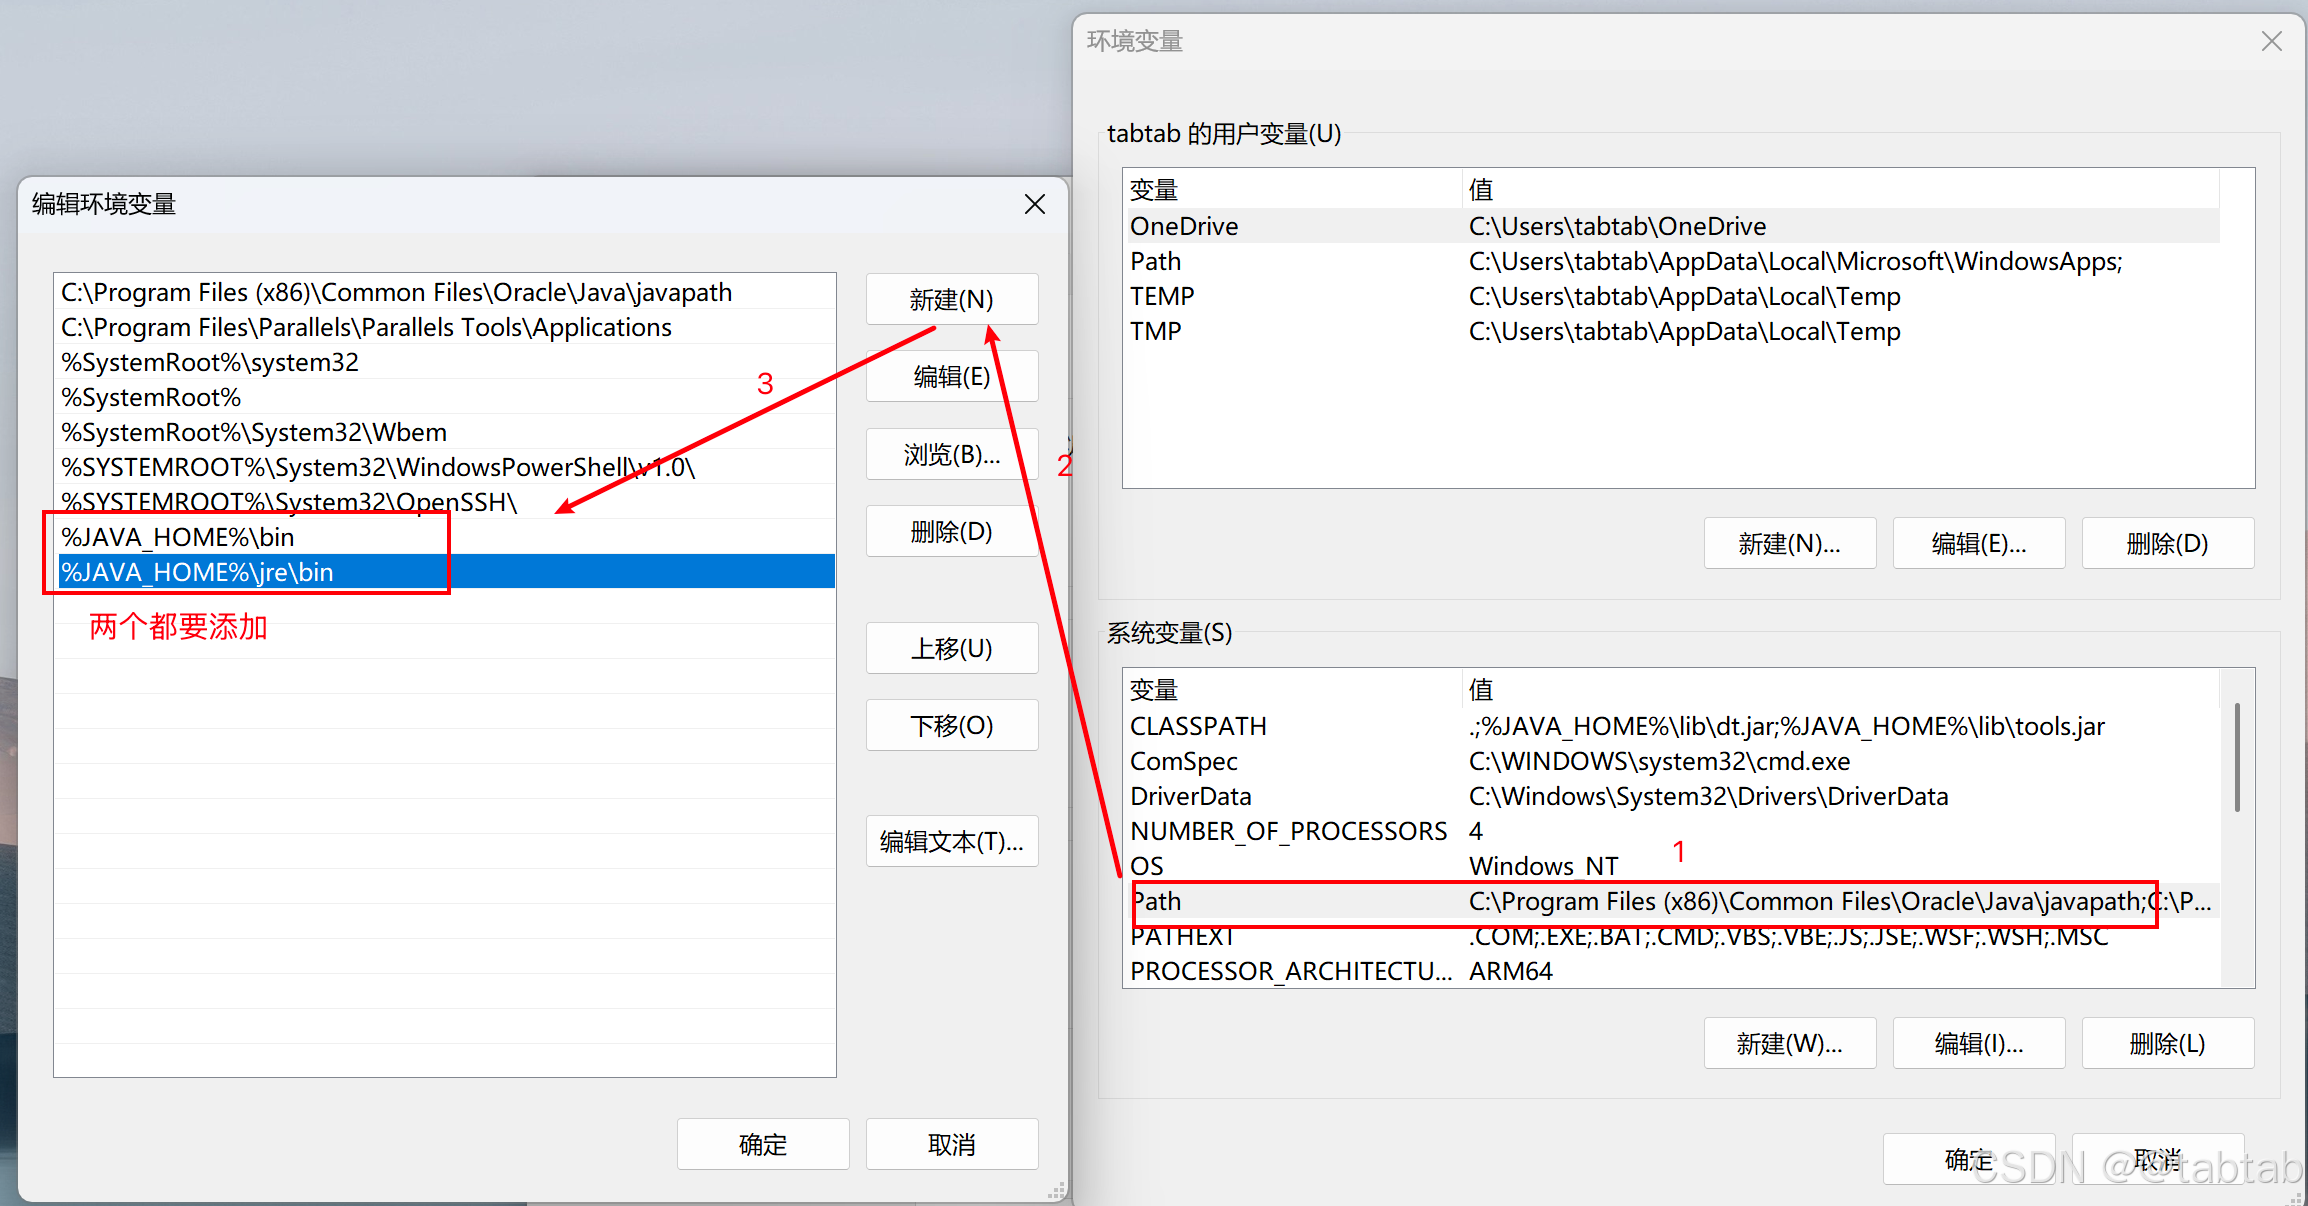Click 取消 in the edit variable dialog
2308x1206 pixels.
(x=951, y=1144)
